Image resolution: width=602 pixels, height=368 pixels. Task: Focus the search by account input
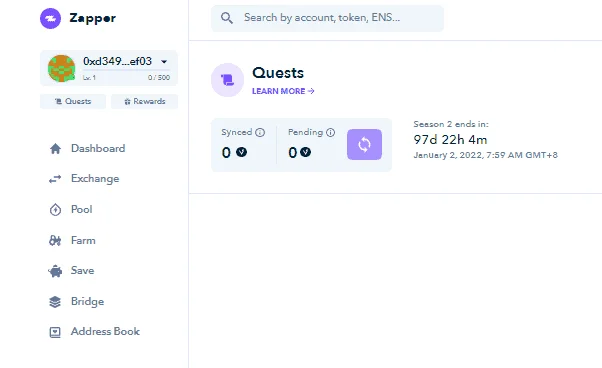(x=327, y=18)
